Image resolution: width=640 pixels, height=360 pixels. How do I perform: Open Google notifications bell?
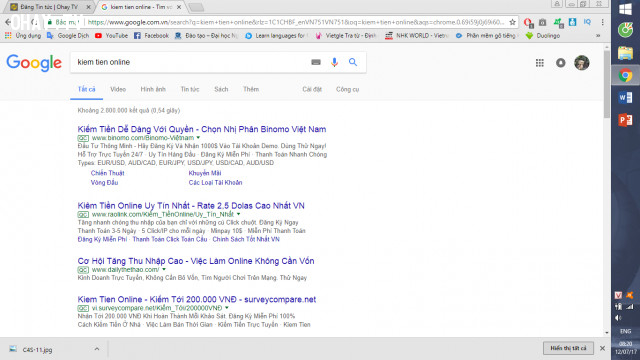[561, 63]
